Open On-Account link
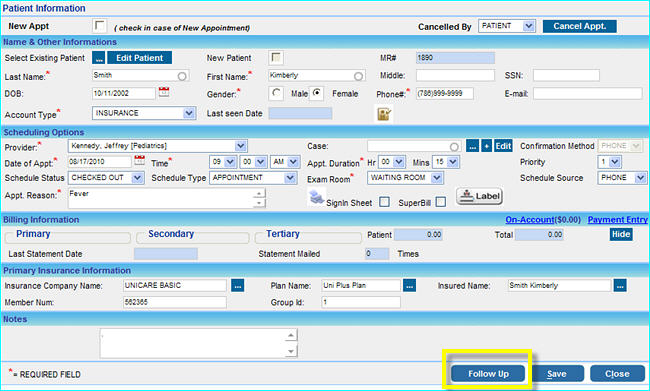The height and width of the screenshot is (391, 650). [529, 220]
